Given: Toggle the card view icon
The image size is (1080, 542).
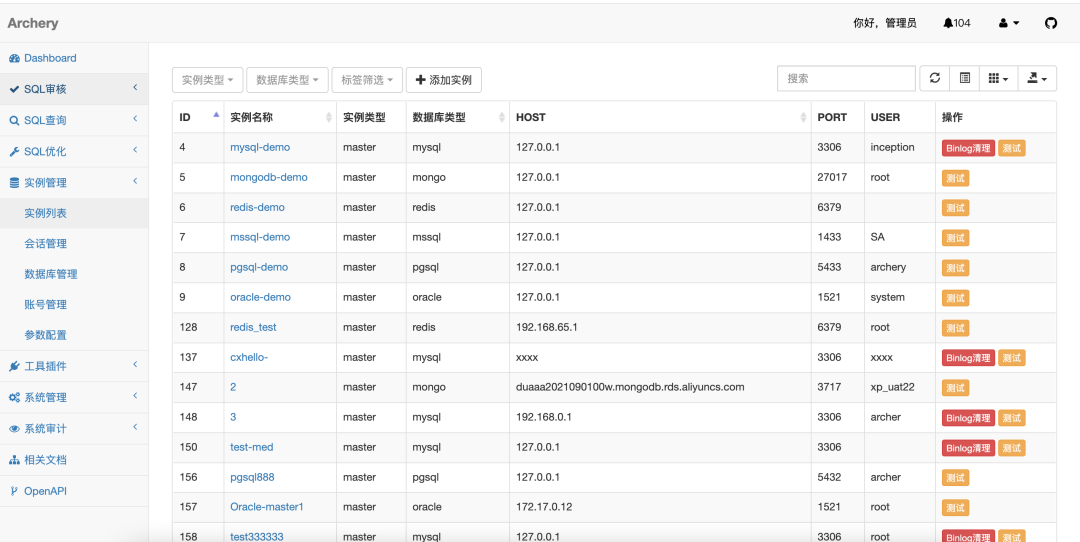Looking at the screenshot, I should tap(965, 79).
